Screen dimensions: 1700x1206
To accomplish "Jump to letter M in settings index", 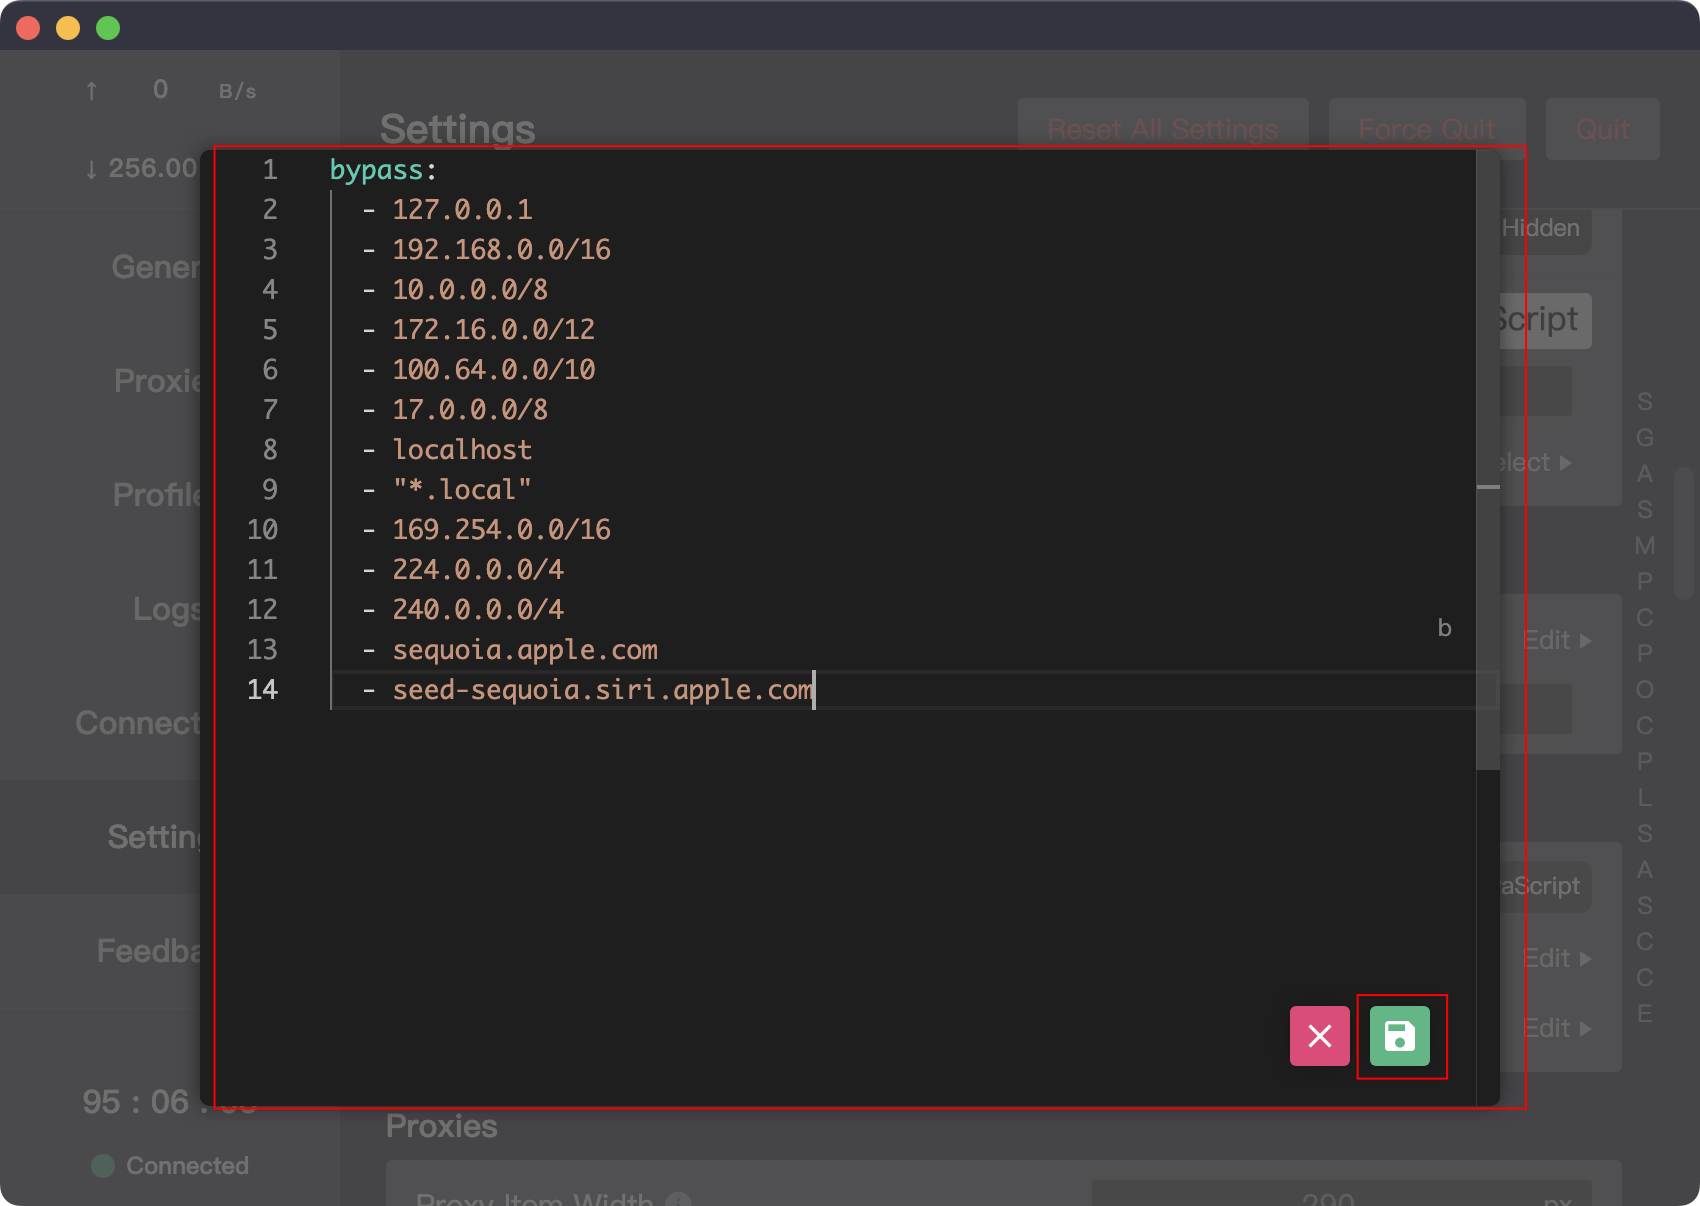I will click(1645, 546).
